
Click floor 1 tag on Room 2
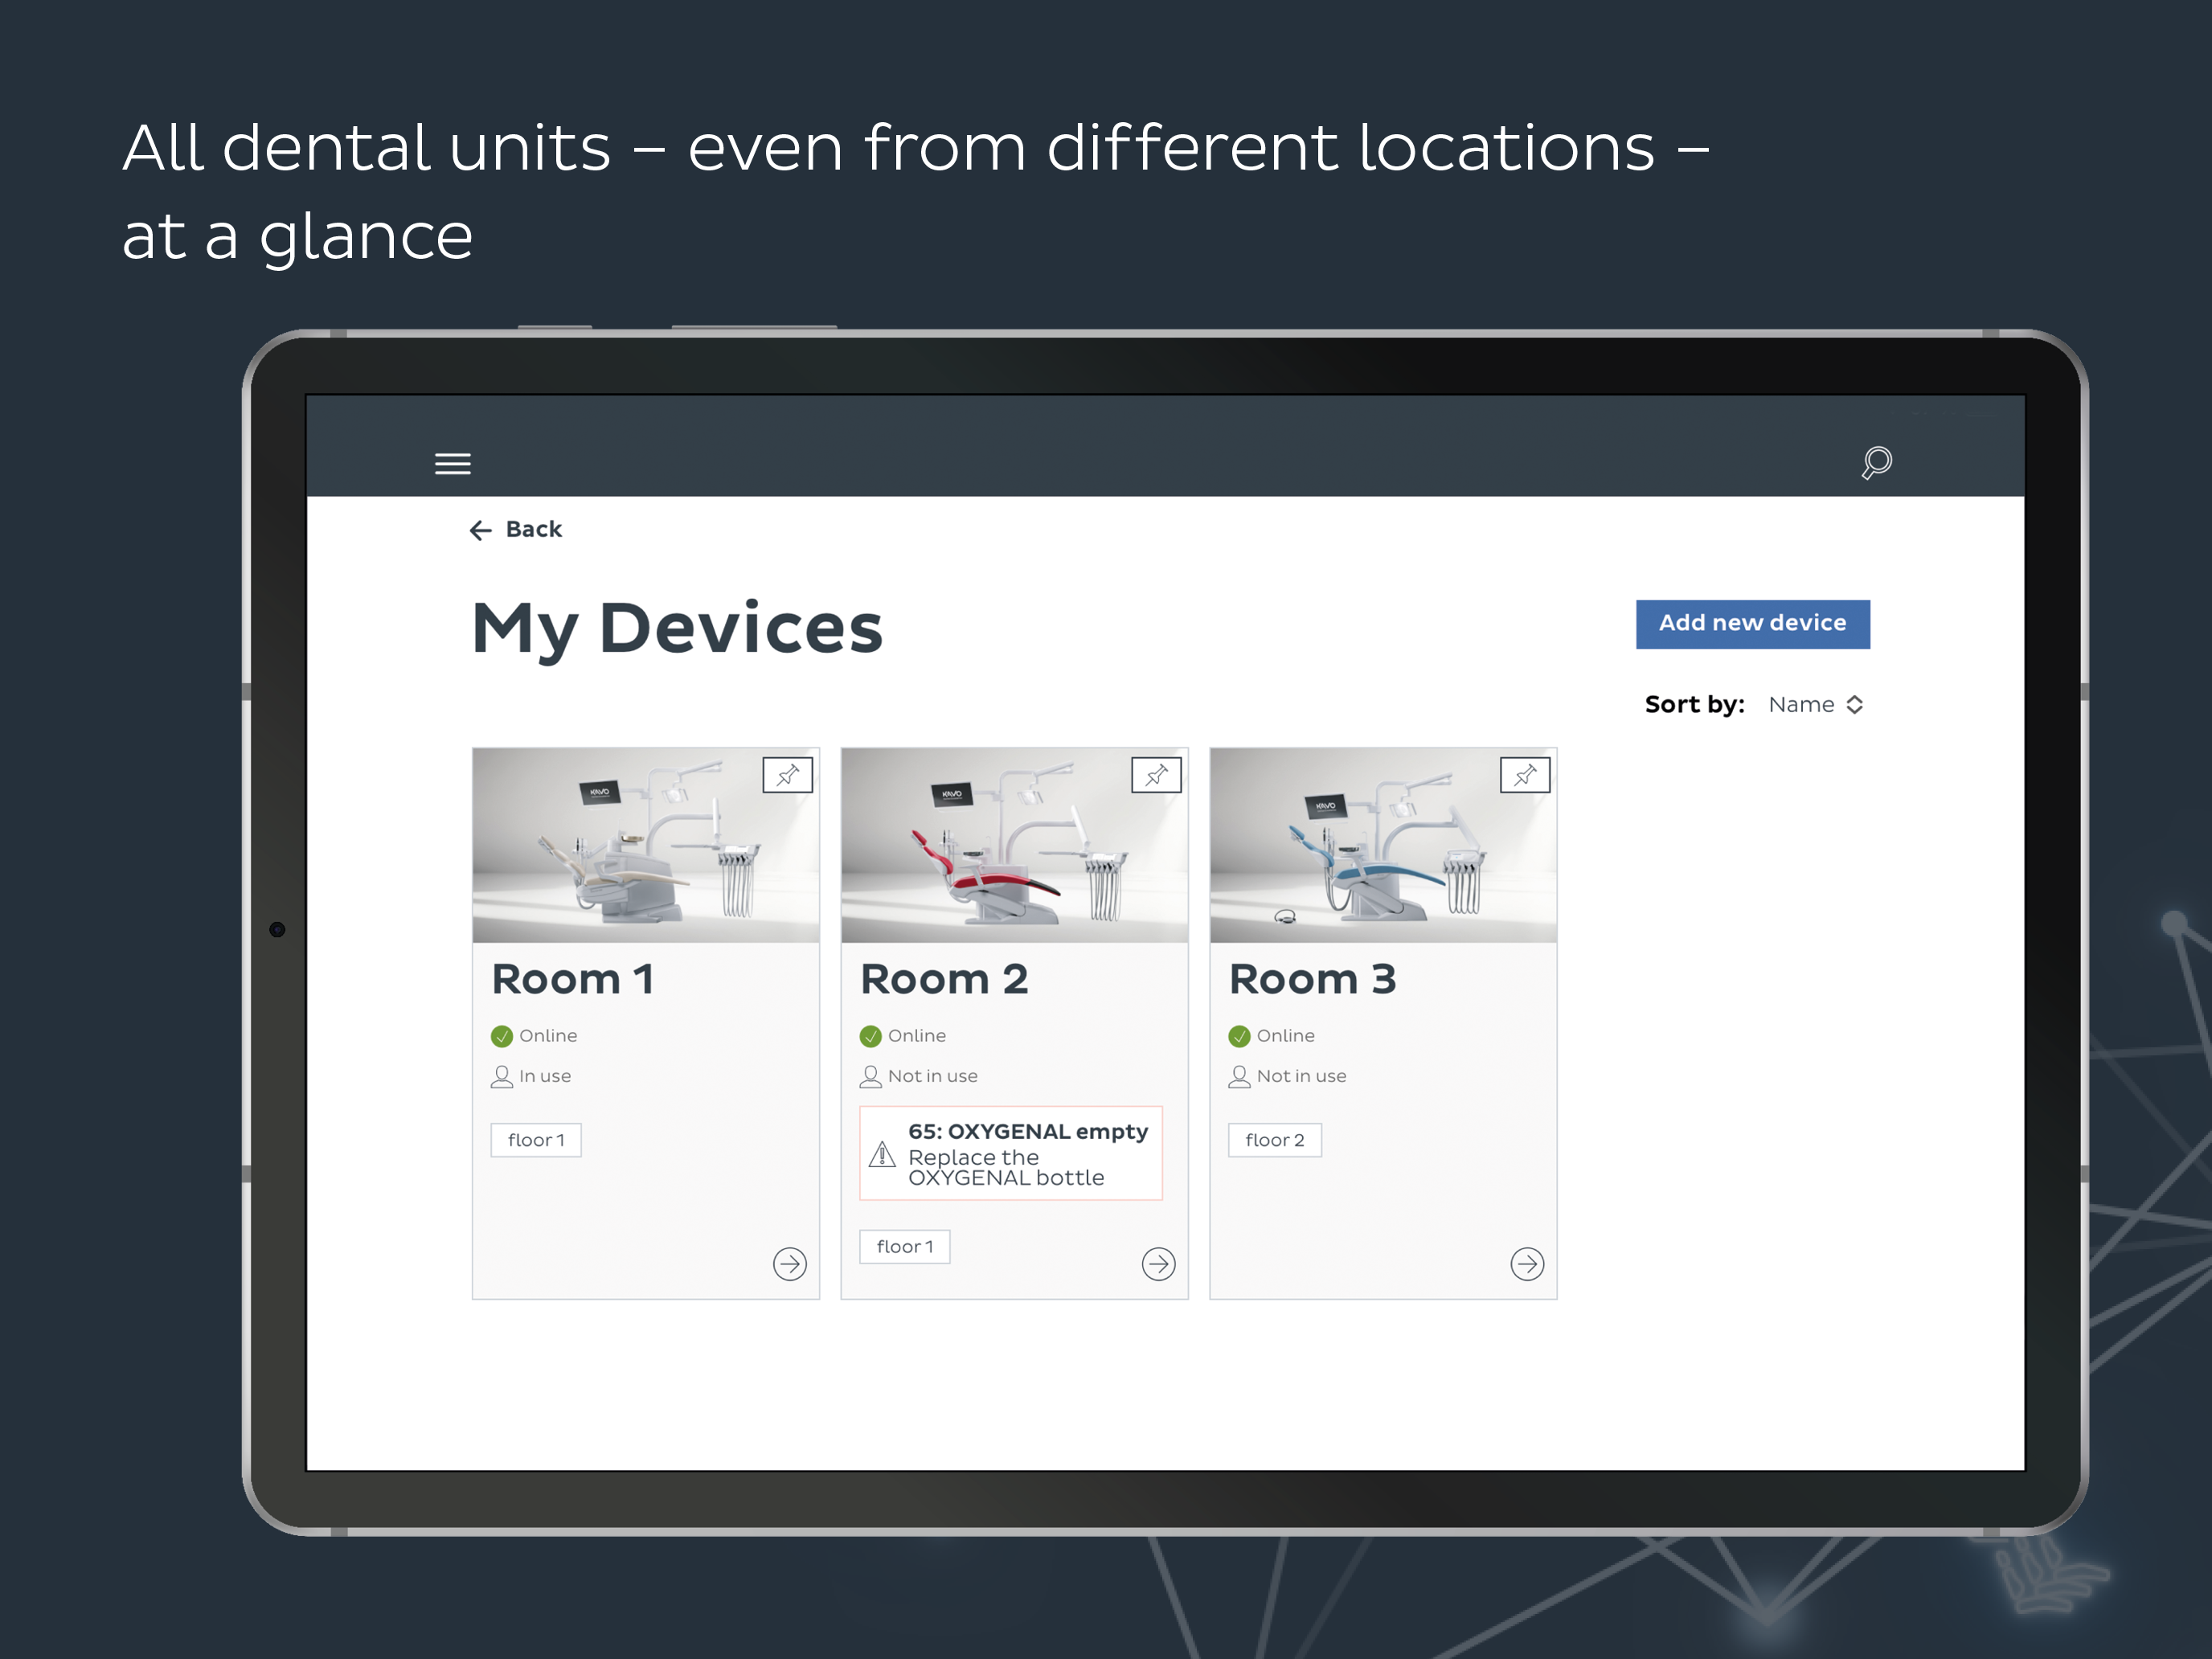click(x=905, y=1246)
